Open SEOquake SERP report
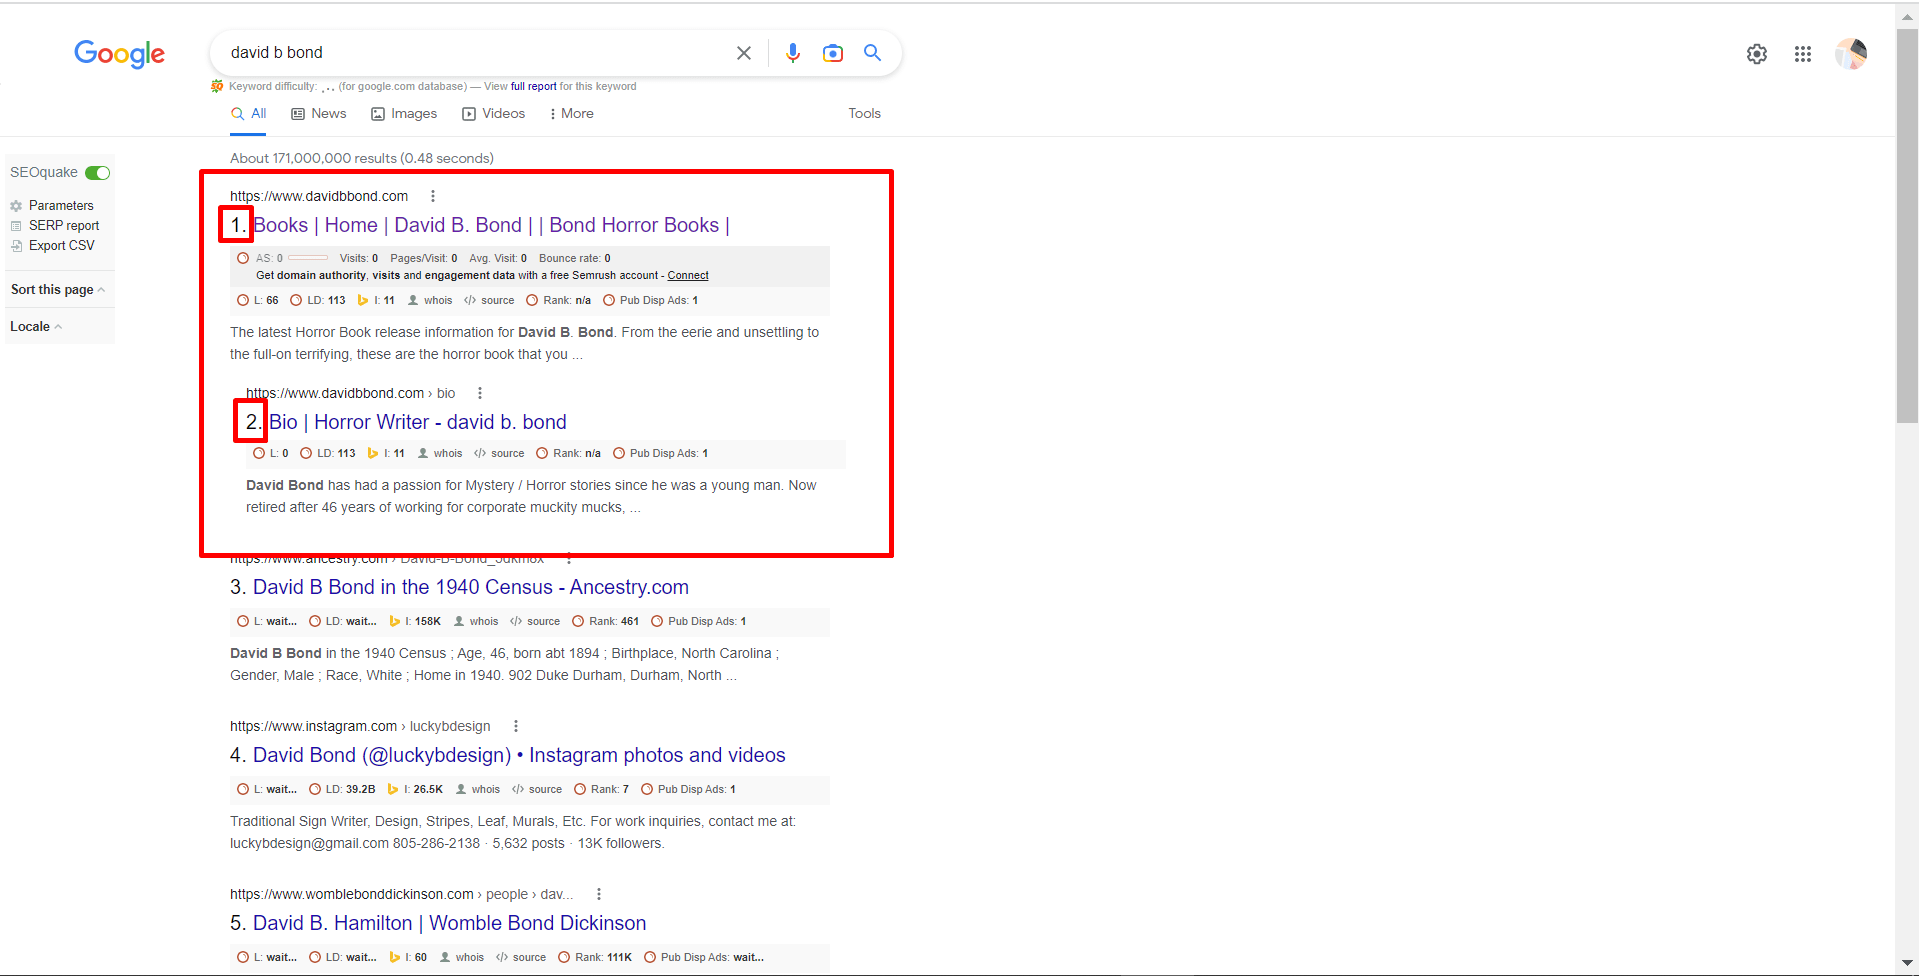Screen dimensions: 1919x976 tap(55, 226)
